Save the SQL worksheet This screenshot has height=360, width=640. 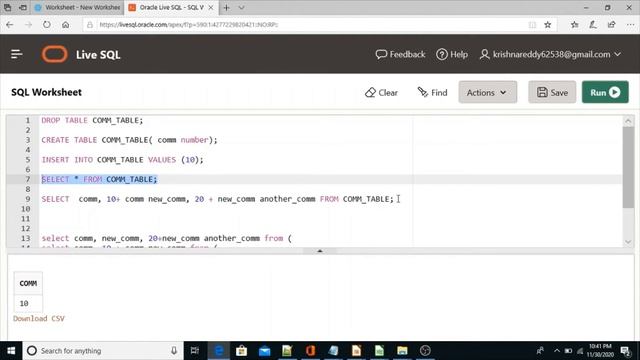click(x=552, y=92)
